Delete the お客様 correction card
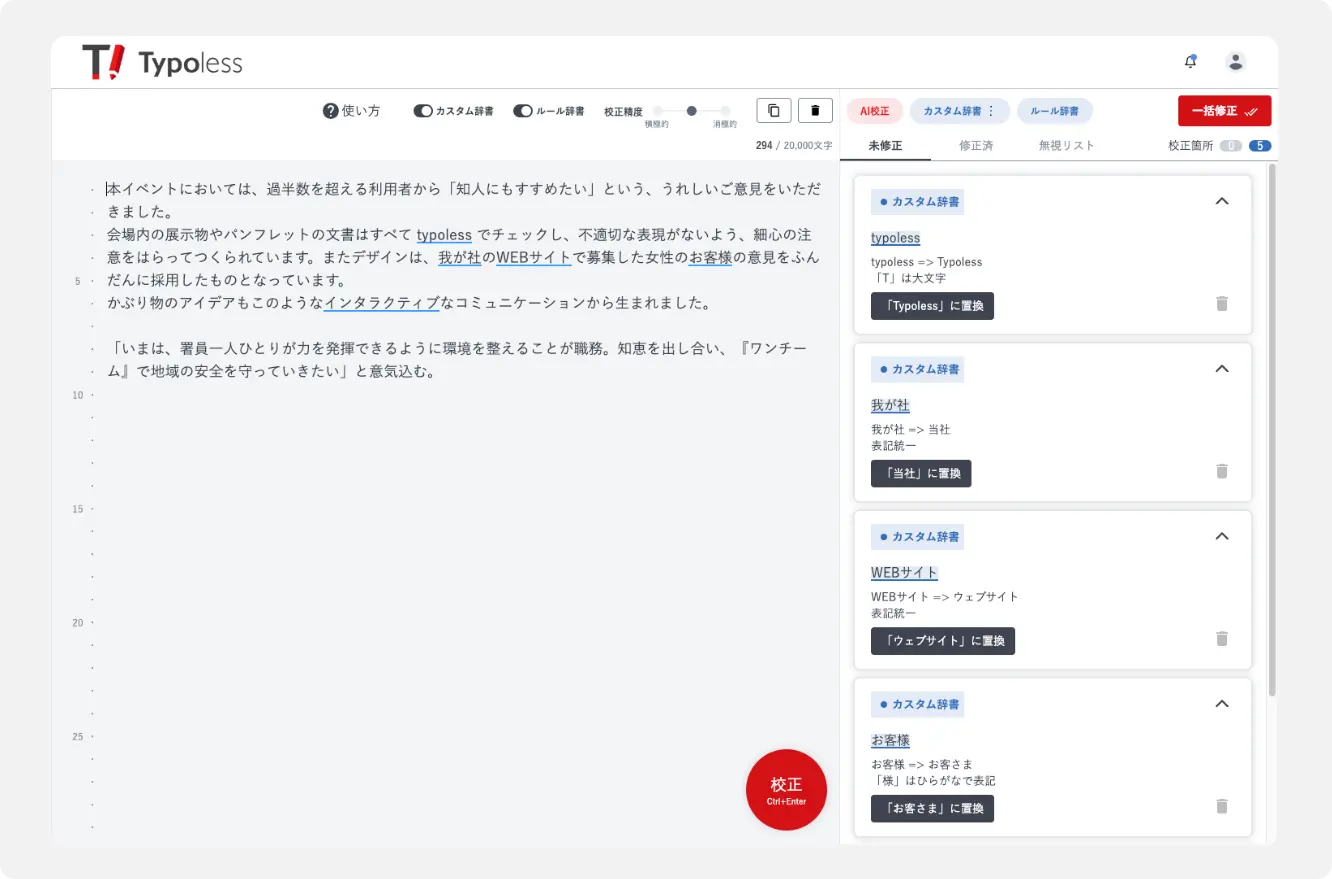The image size is (1332, 879). pos(1221,806)
